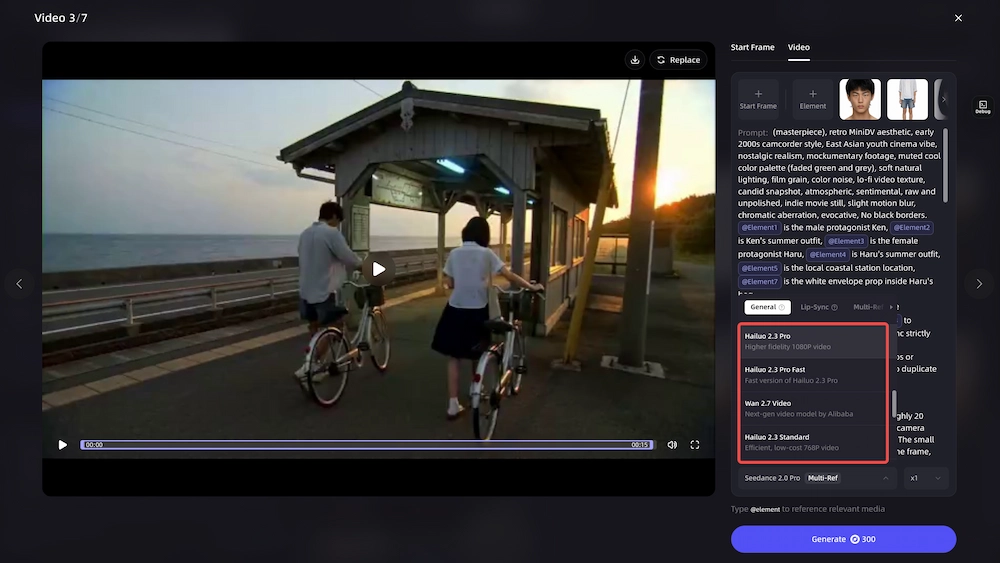Choose the Wan 2.7 Video model
This screenshot has height=563, width=1000.
[812, 409]
